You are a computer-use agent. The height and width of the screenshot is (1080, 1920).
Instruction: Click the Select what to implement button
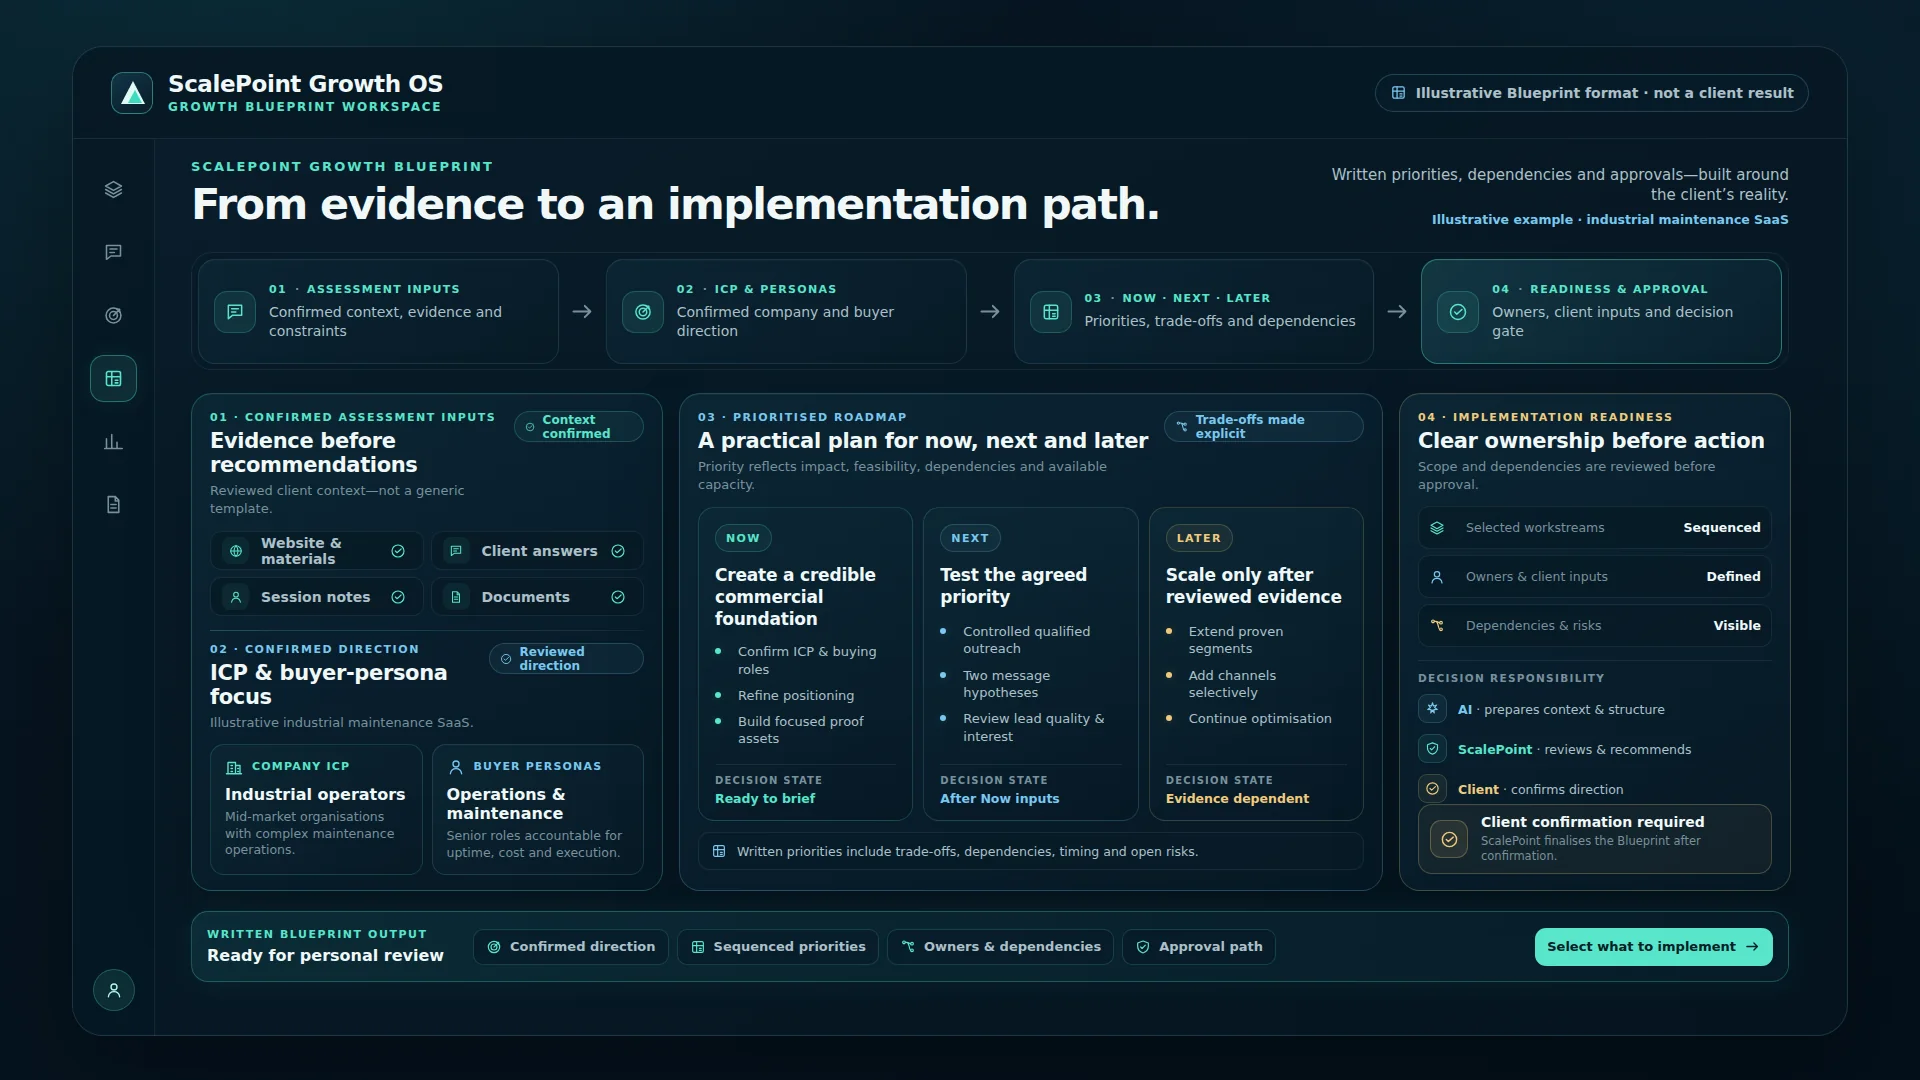(x=1653, y=947)
